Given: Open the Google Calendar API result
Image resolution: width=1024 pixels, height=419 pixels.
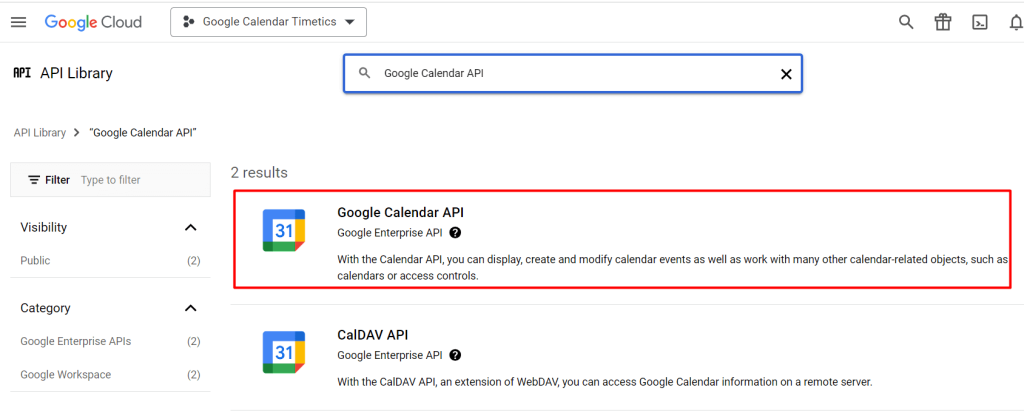Looking at the screenshot, I should click(x=401, y=212).
